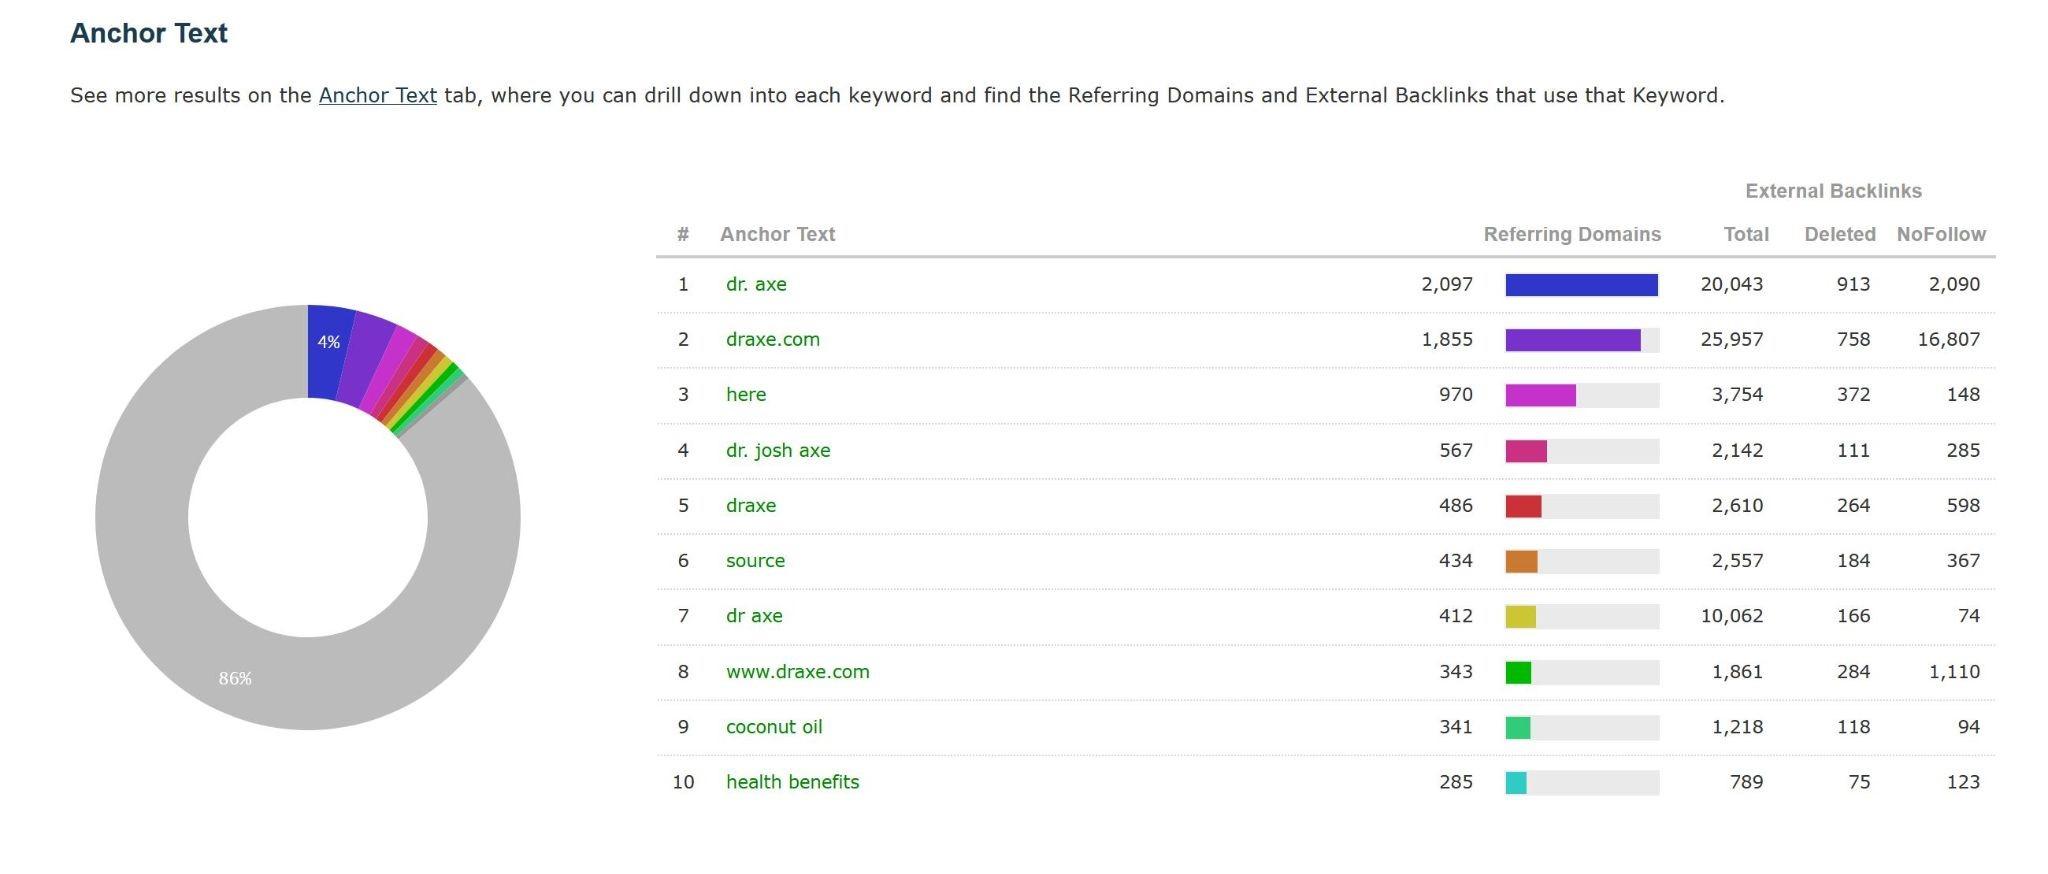Click the yellow bar for row 7
This screenshot has height=874, width=2048.
pos(1520,617)
